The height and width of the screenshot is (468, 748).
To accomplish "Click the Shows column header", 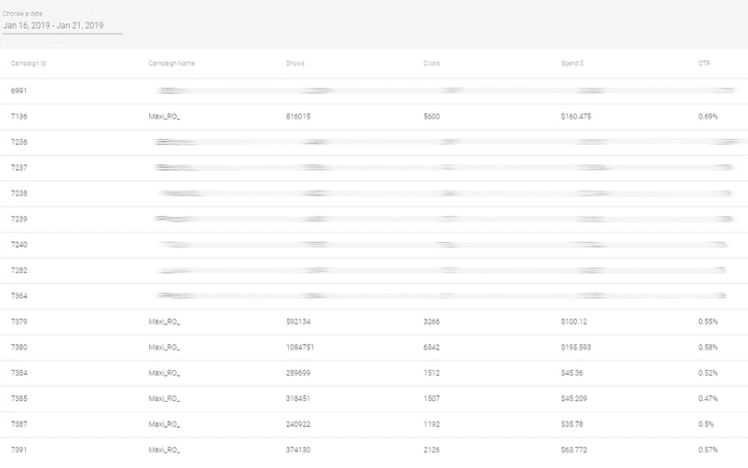I will [295, 63].
